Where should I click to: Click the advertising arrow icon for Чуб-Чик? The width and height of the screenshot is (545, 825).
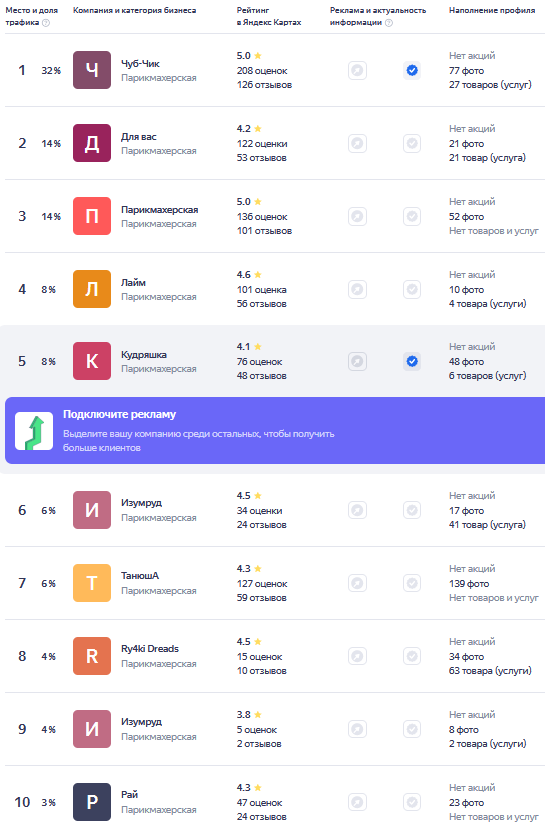click(357, 70)
